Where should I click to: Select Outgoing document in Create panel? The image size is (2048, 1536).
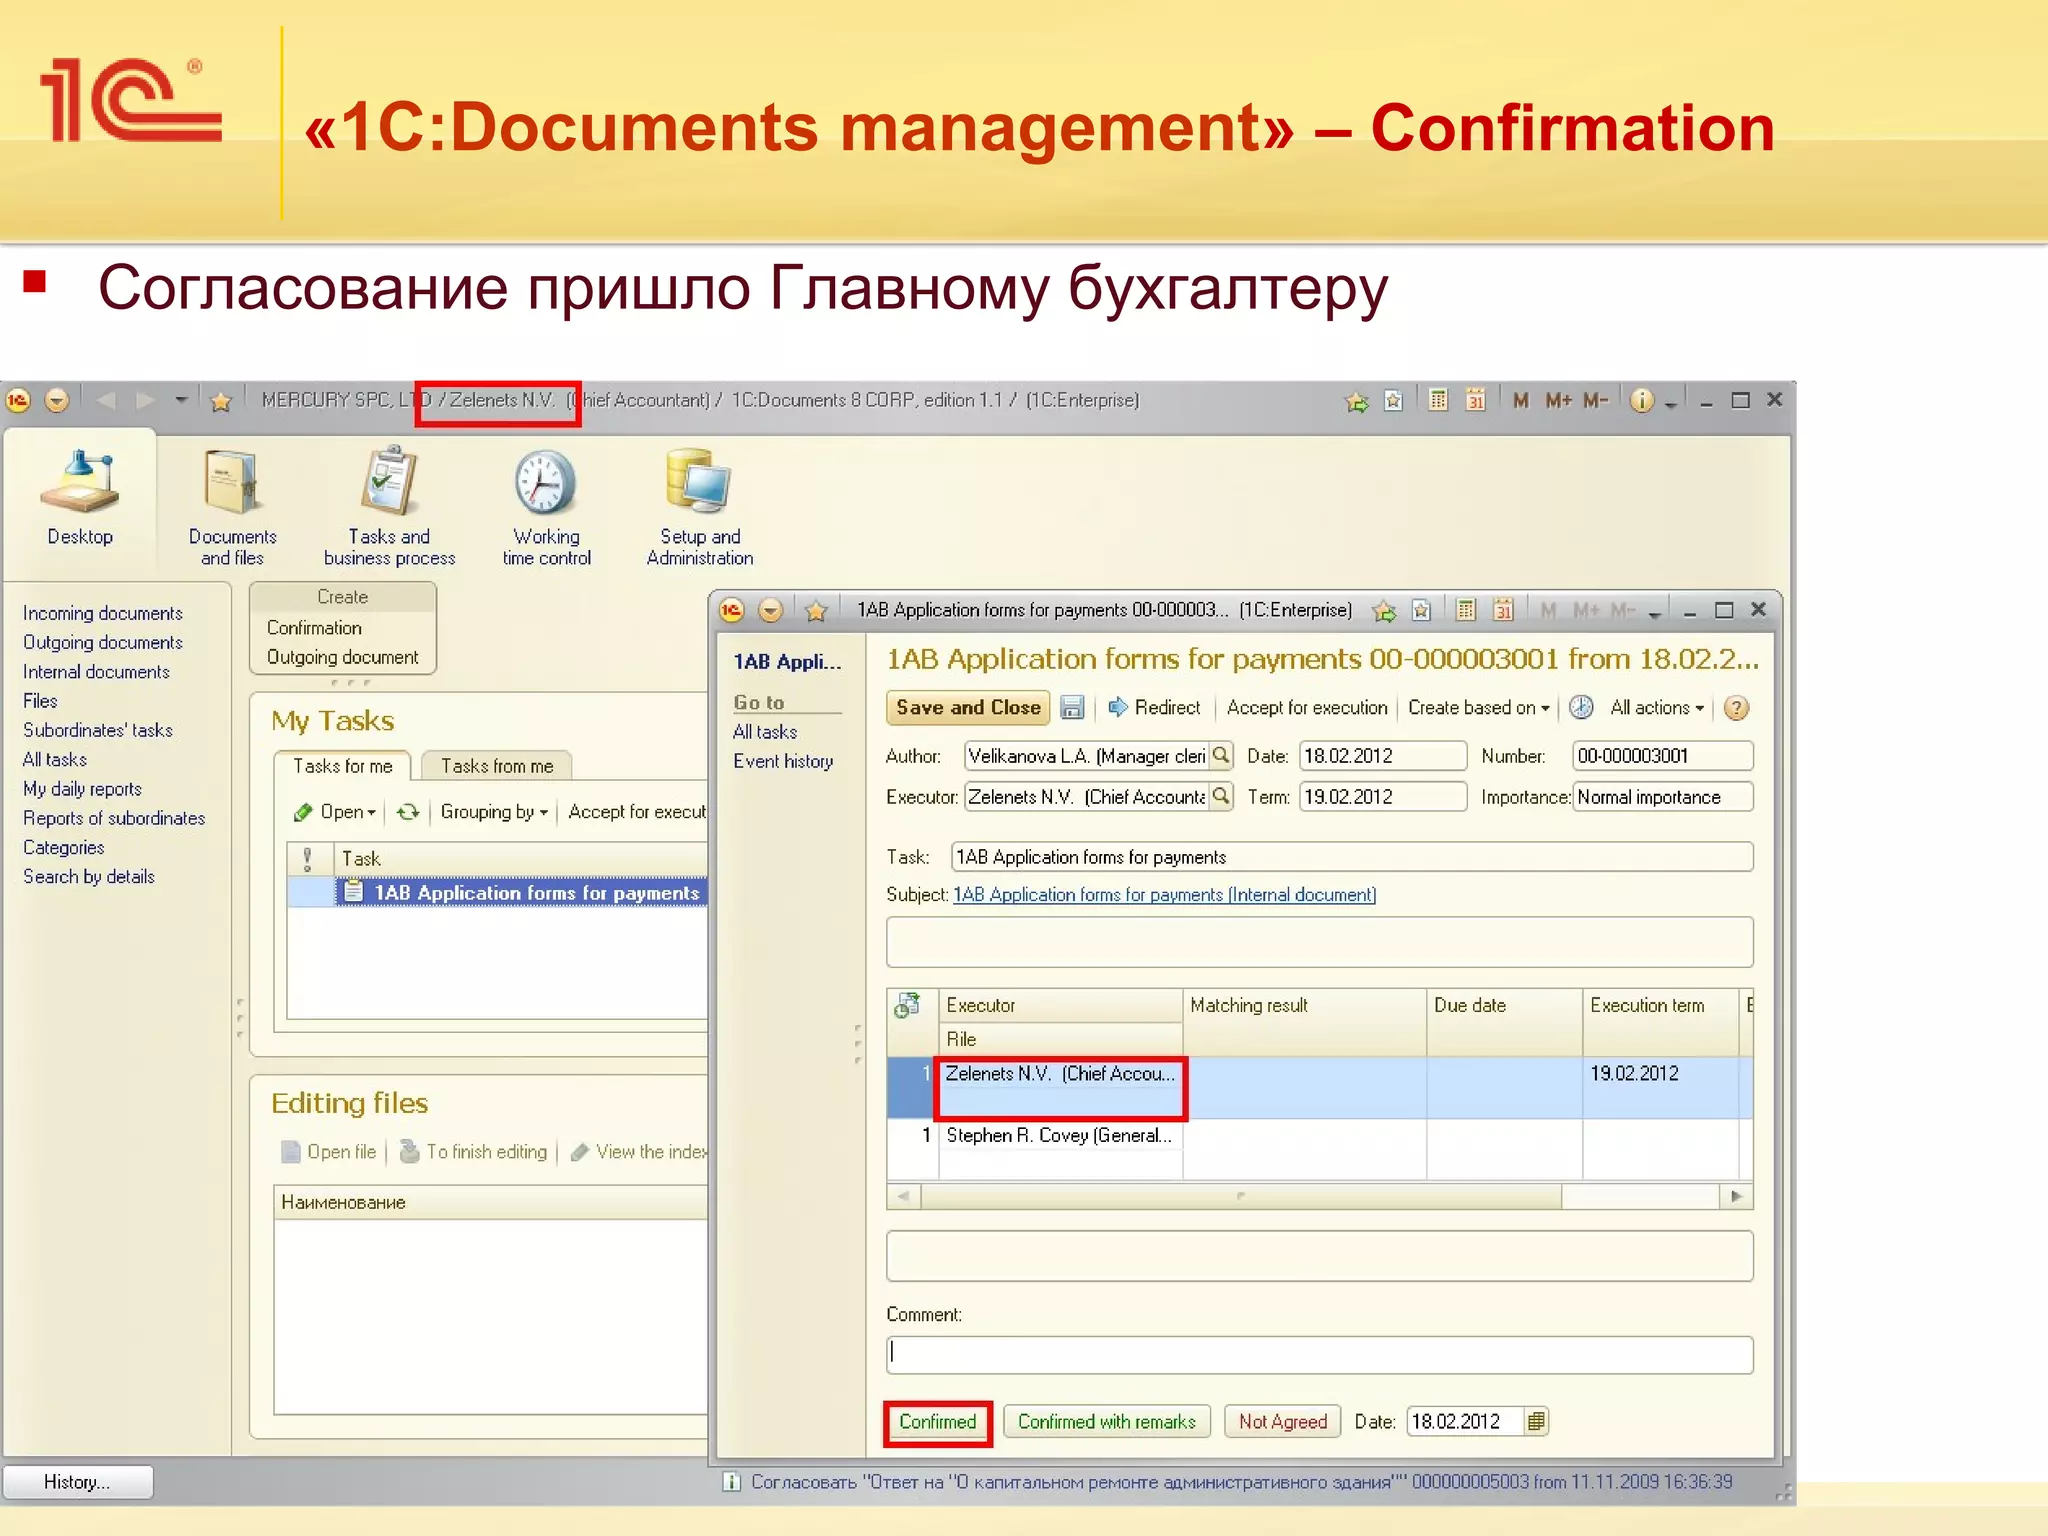pyautogui.click(x=342, y=657)
